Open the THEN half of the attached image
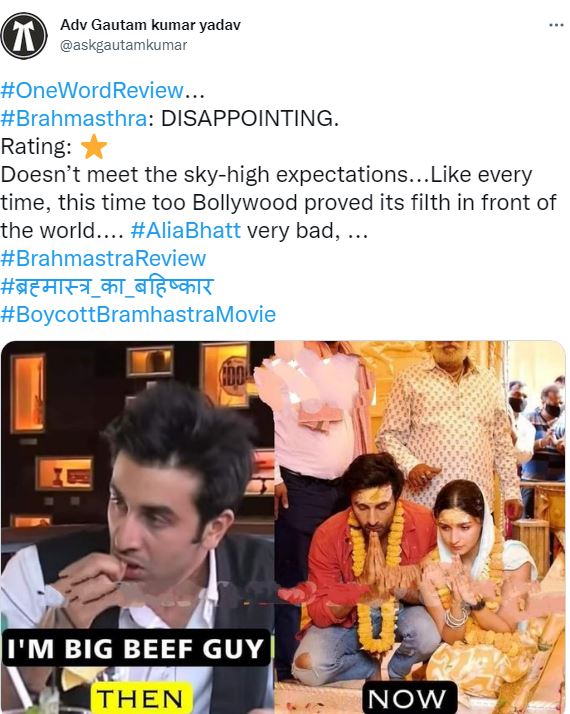This screenshot has width=570, height=714. (137, 527)
